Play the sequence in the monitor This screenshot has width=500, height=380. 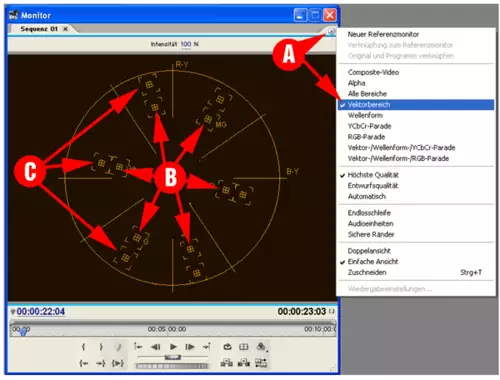tap(173, 347)
